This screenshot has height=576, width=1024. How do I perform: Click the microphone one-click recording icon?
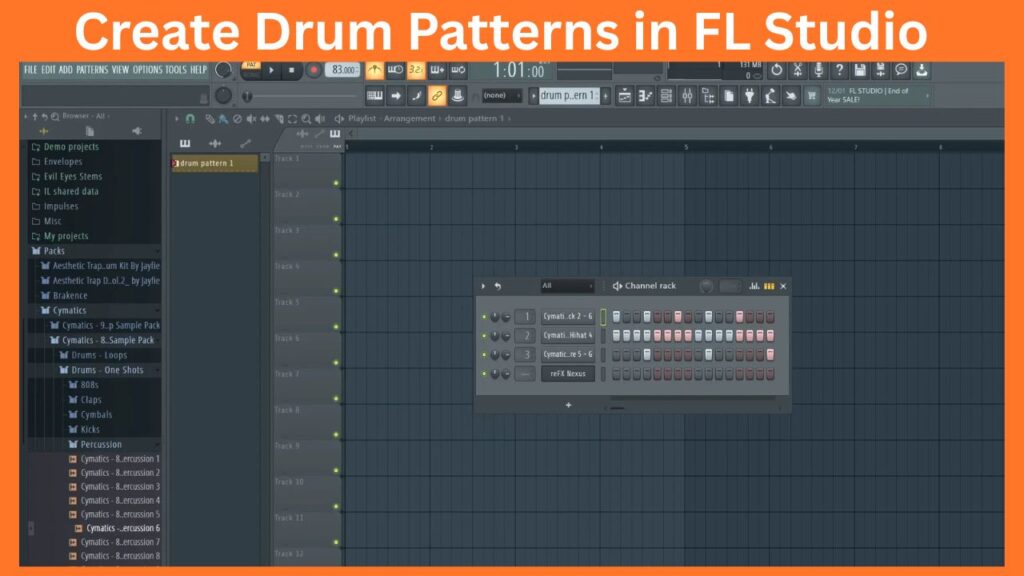[818, 70]
